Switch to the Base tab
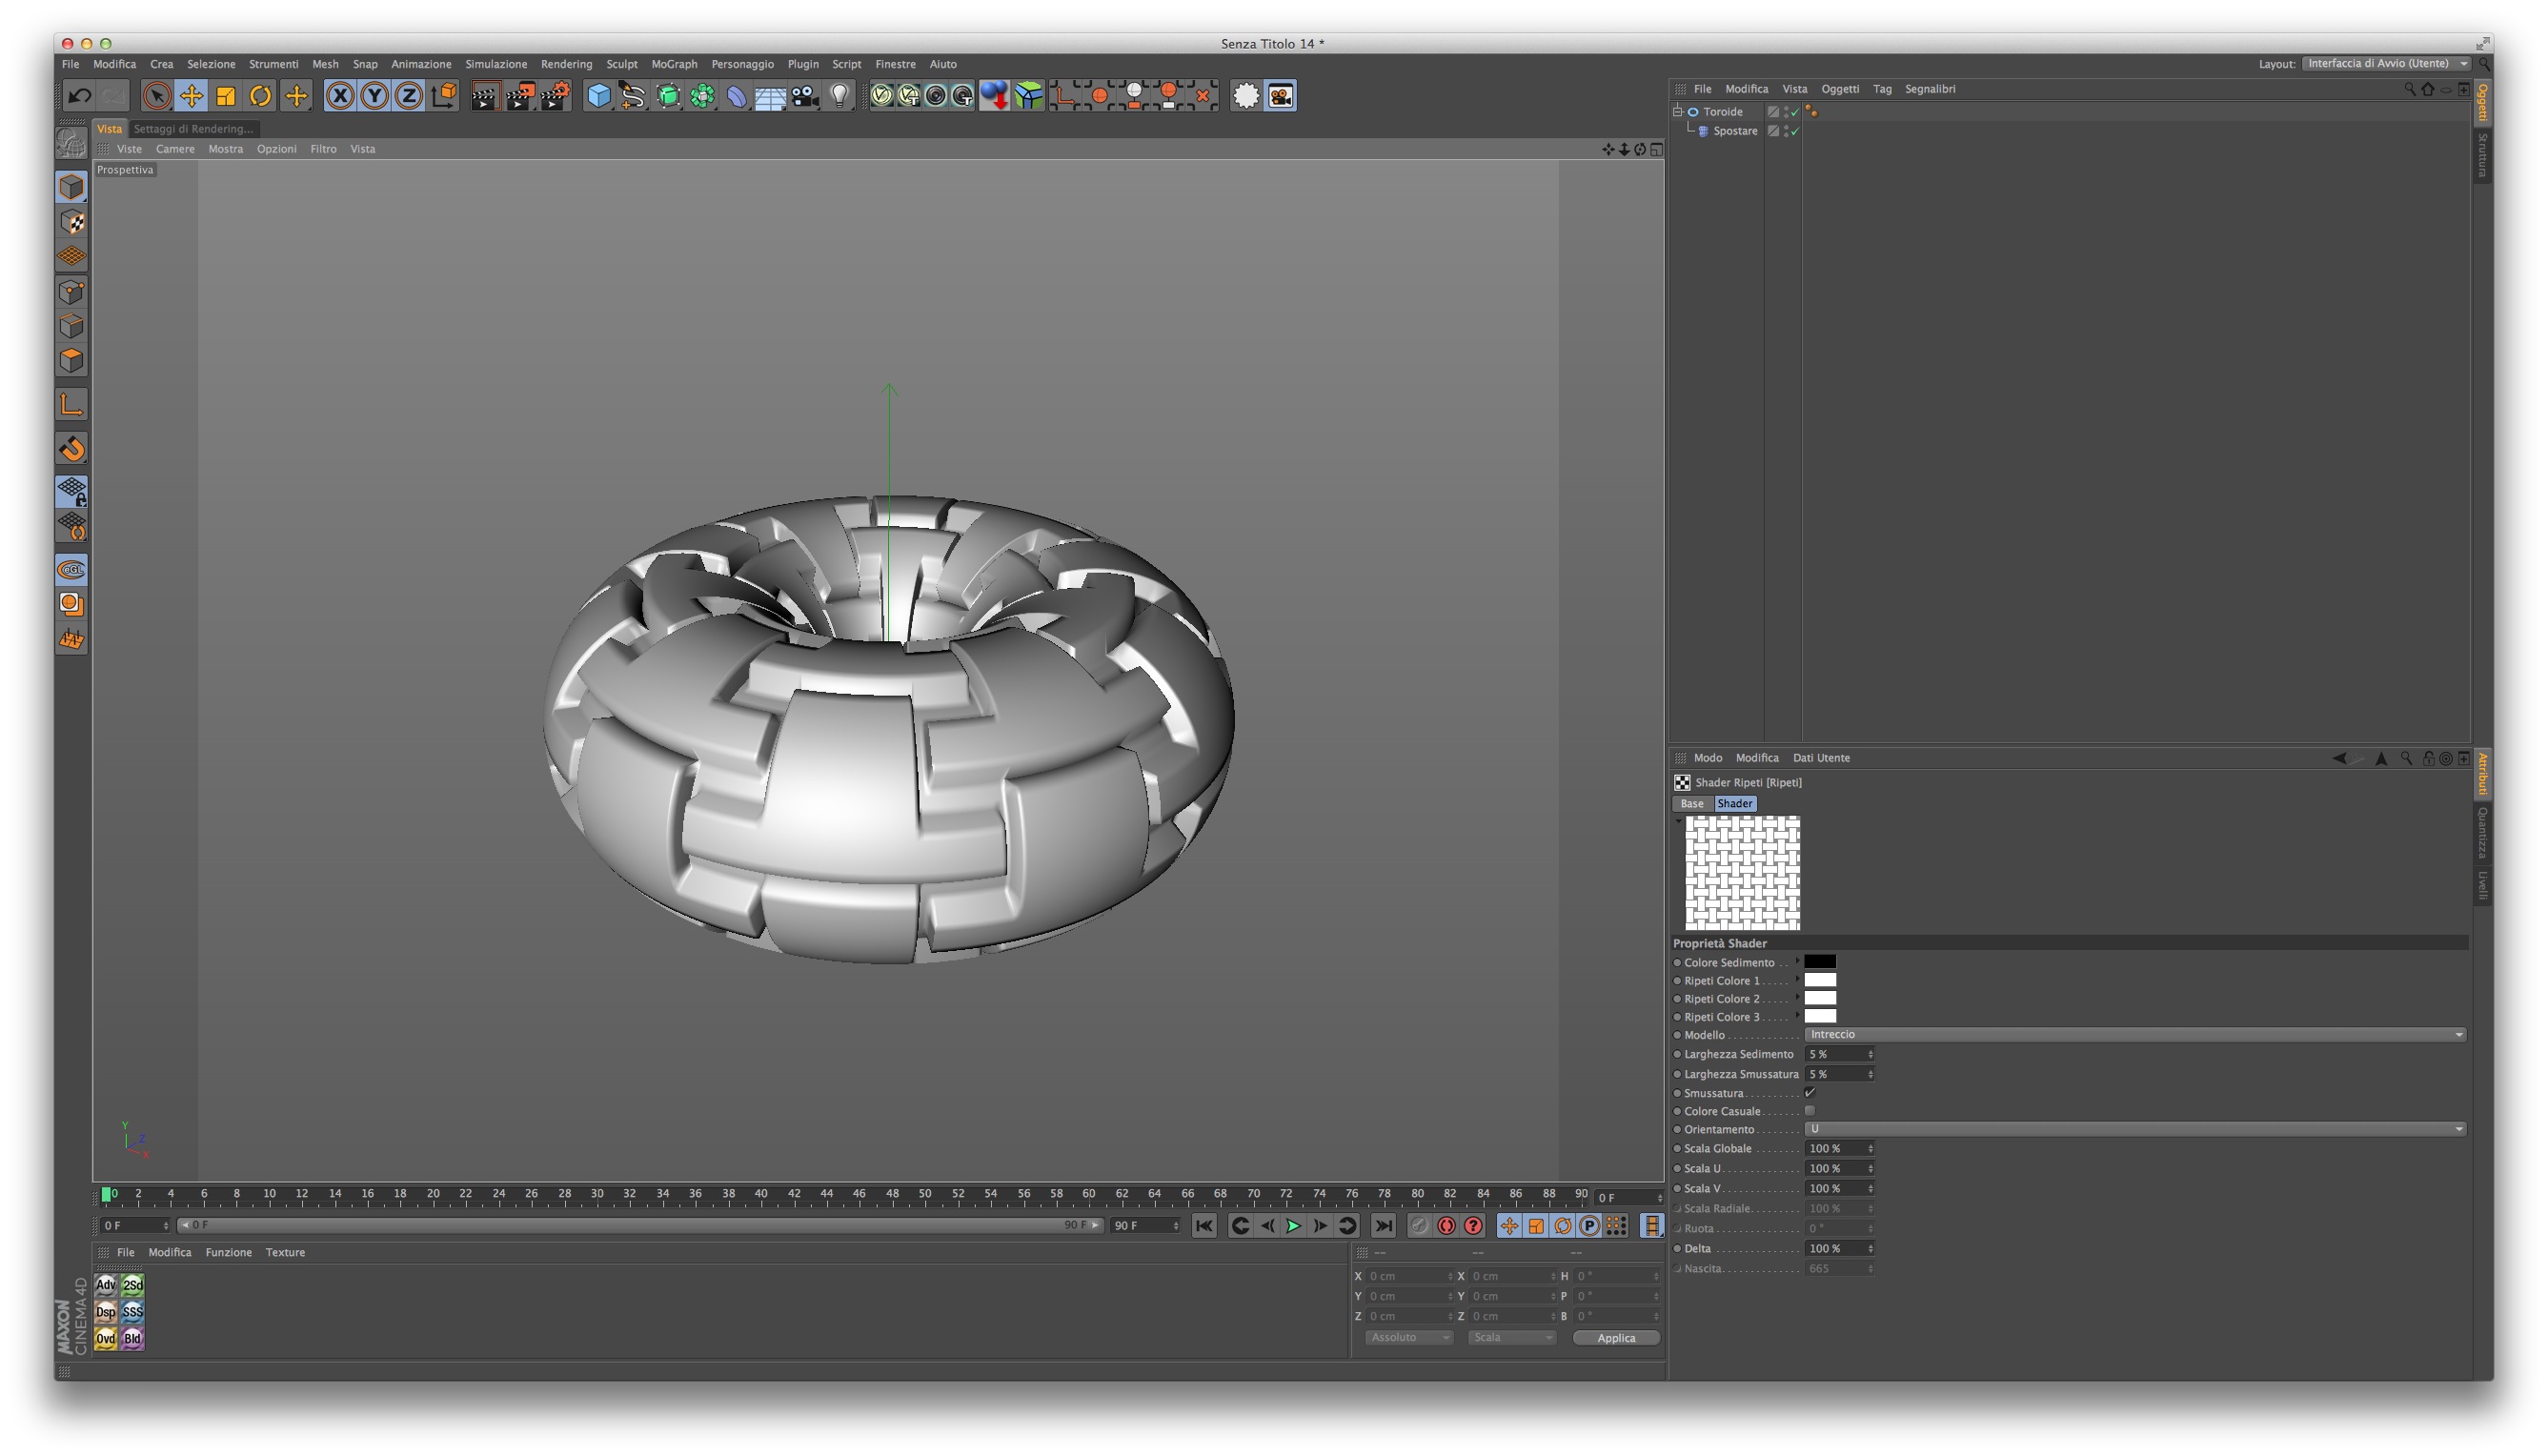 (1691, 804)
